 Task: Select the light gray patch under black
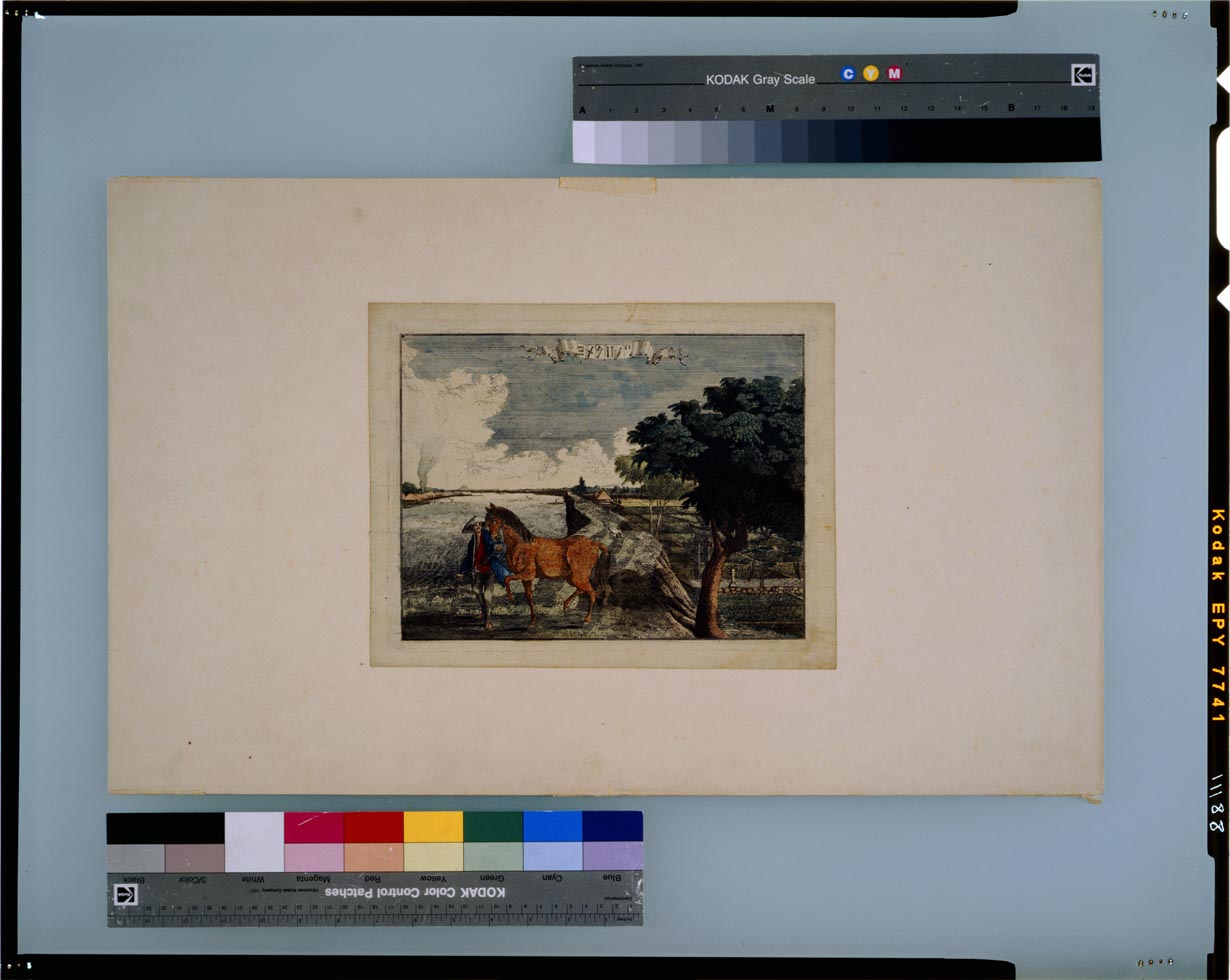click(x=136, y=858)
